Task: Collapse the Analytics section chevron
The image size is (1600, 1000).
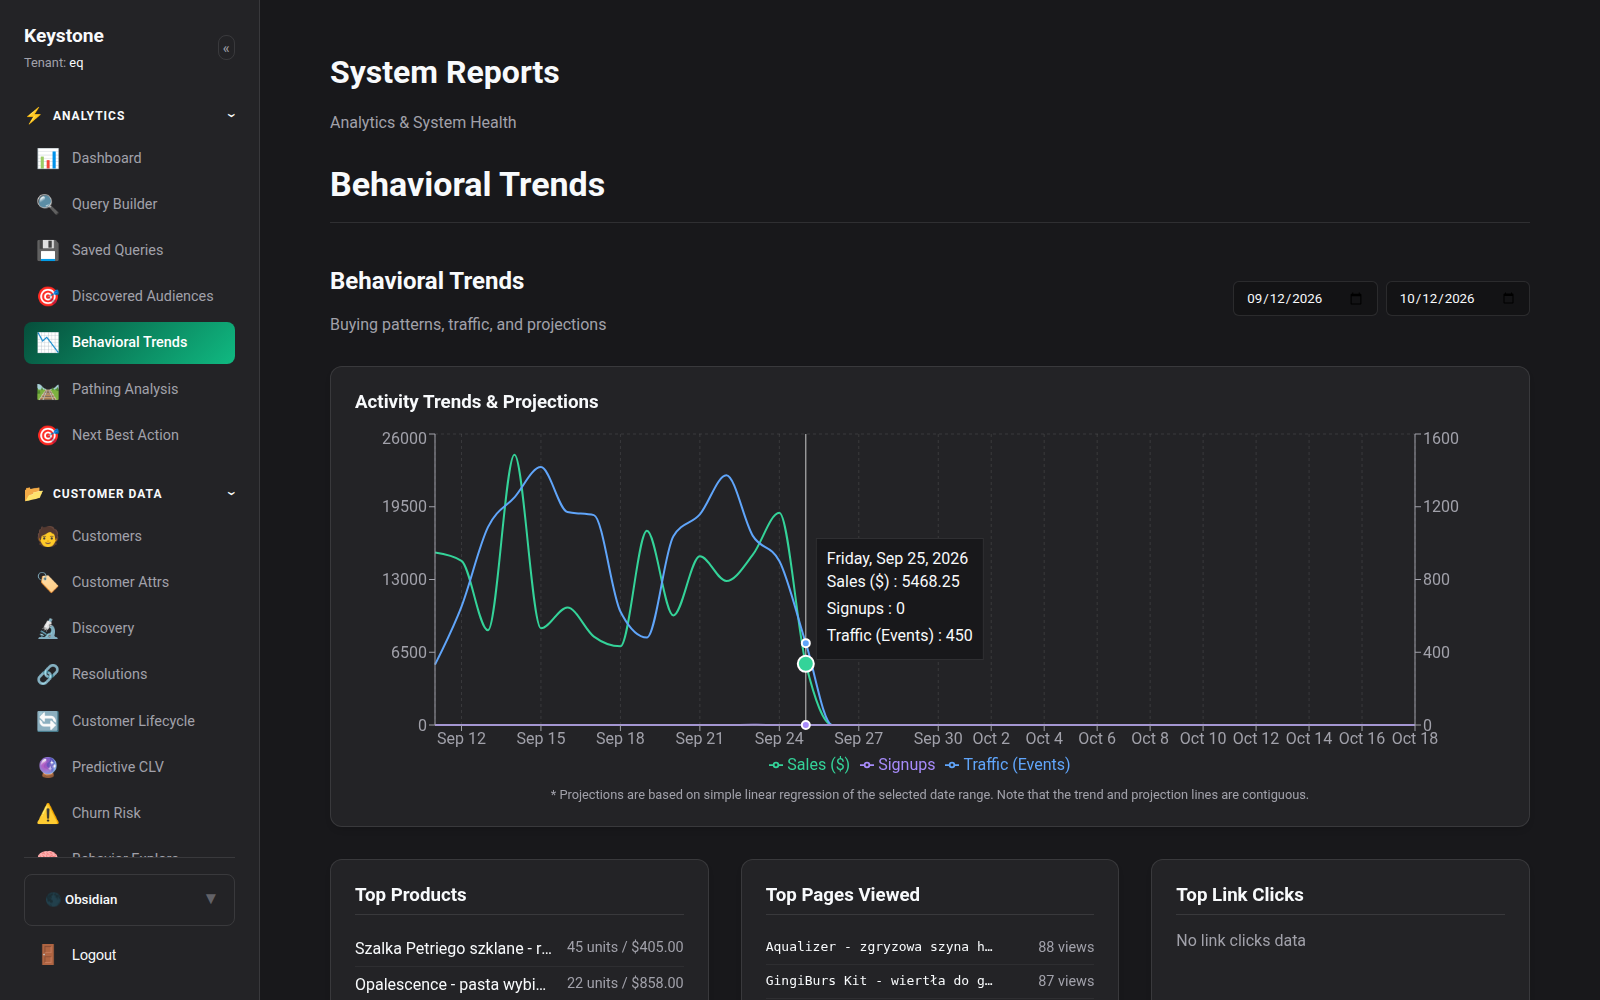Action: pos(231,116)
